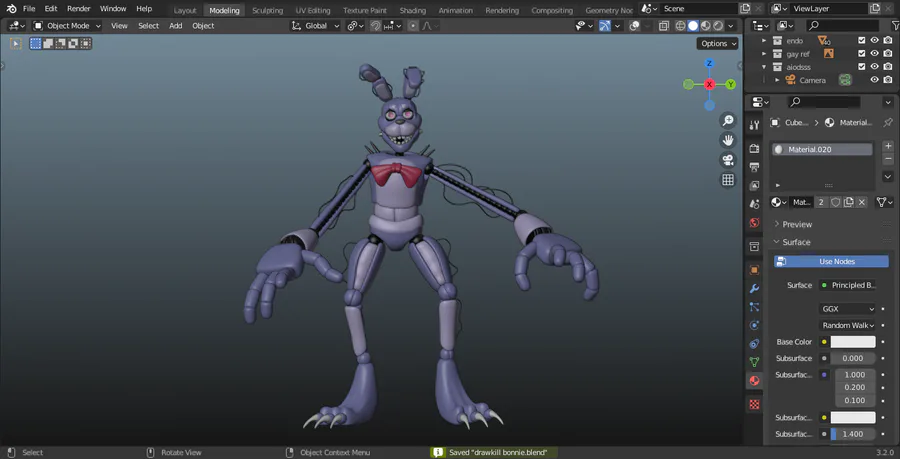Collapse the aiodsss collection tree
The height and width of the screenshot is (459, 900).
(764, 67)
